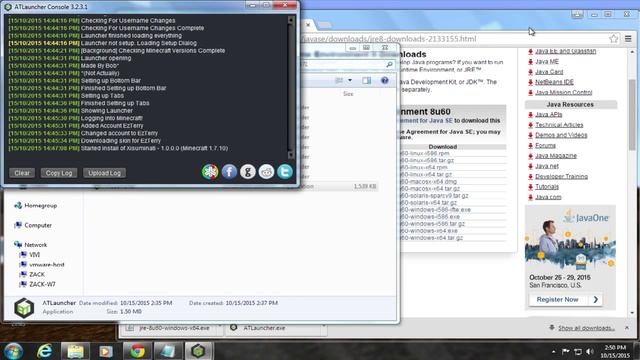Clear the console log

(x=22, y=173)
